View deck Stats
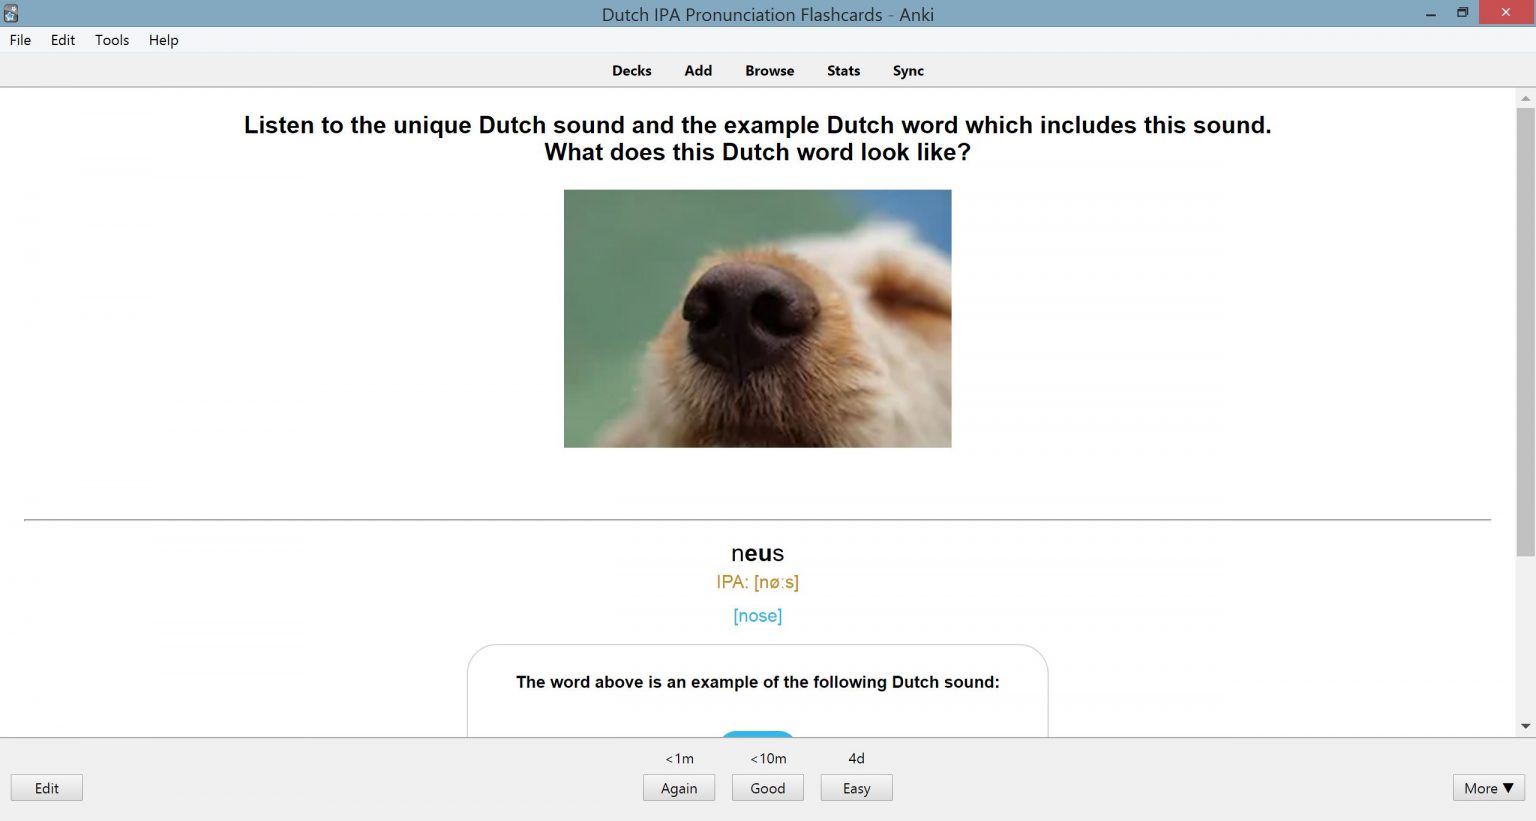Viewport: 1536px width, 821px height. pos(842,70)
